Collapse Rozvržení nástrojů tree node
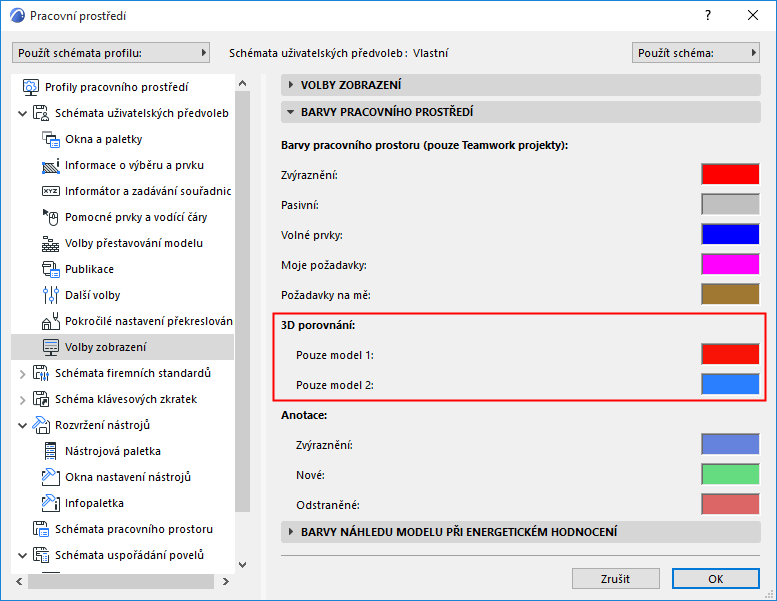The height and width of the screenshot is (601, 777). click(22, 426)
